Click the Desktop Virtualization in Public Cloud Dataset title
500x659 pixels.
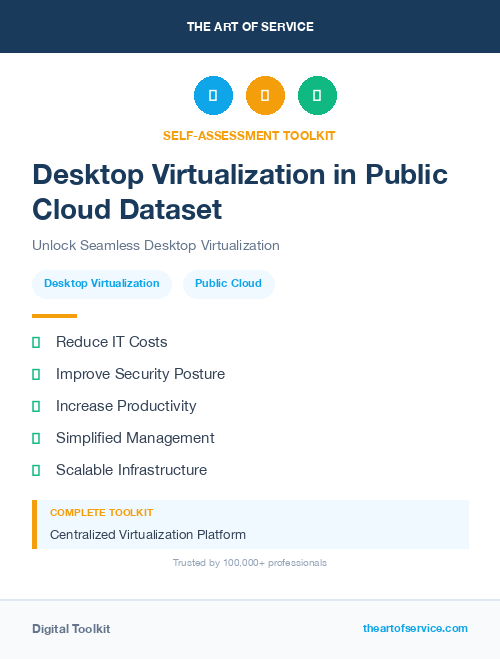pos(240,192)
